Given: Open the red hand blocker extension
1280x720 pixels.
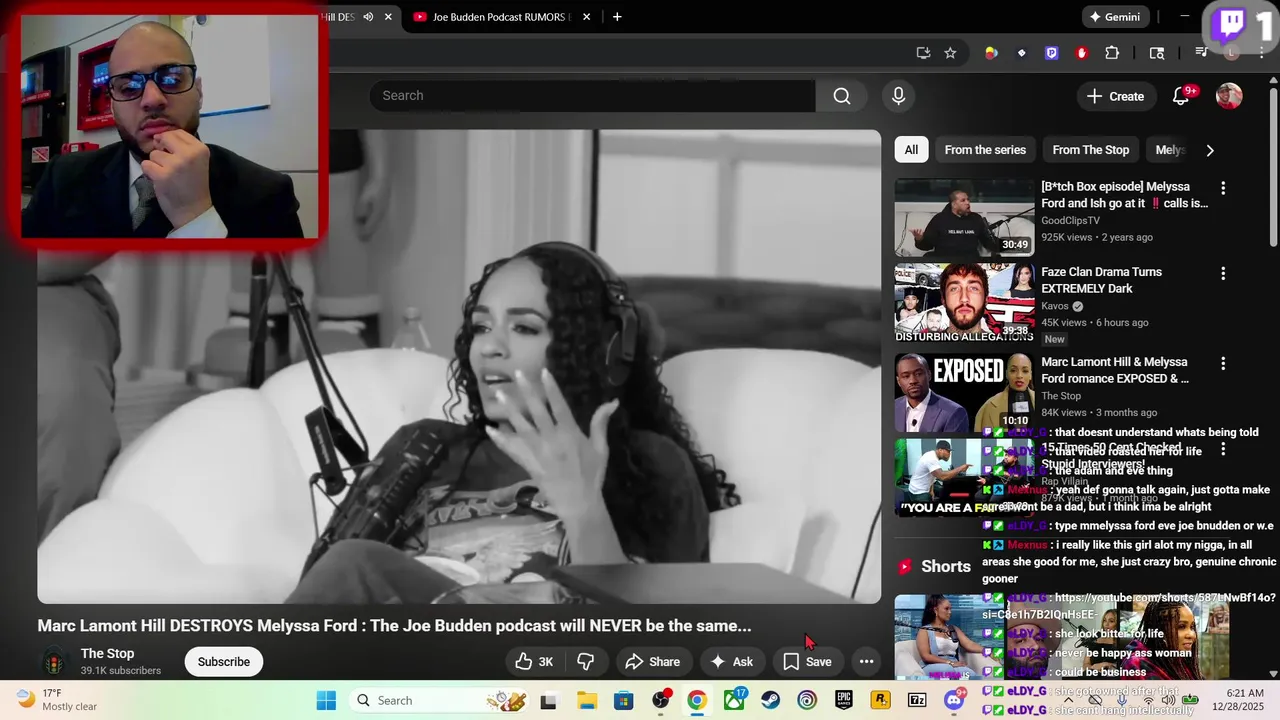Looking at the screenshot, I should (x=1082, y=53).
